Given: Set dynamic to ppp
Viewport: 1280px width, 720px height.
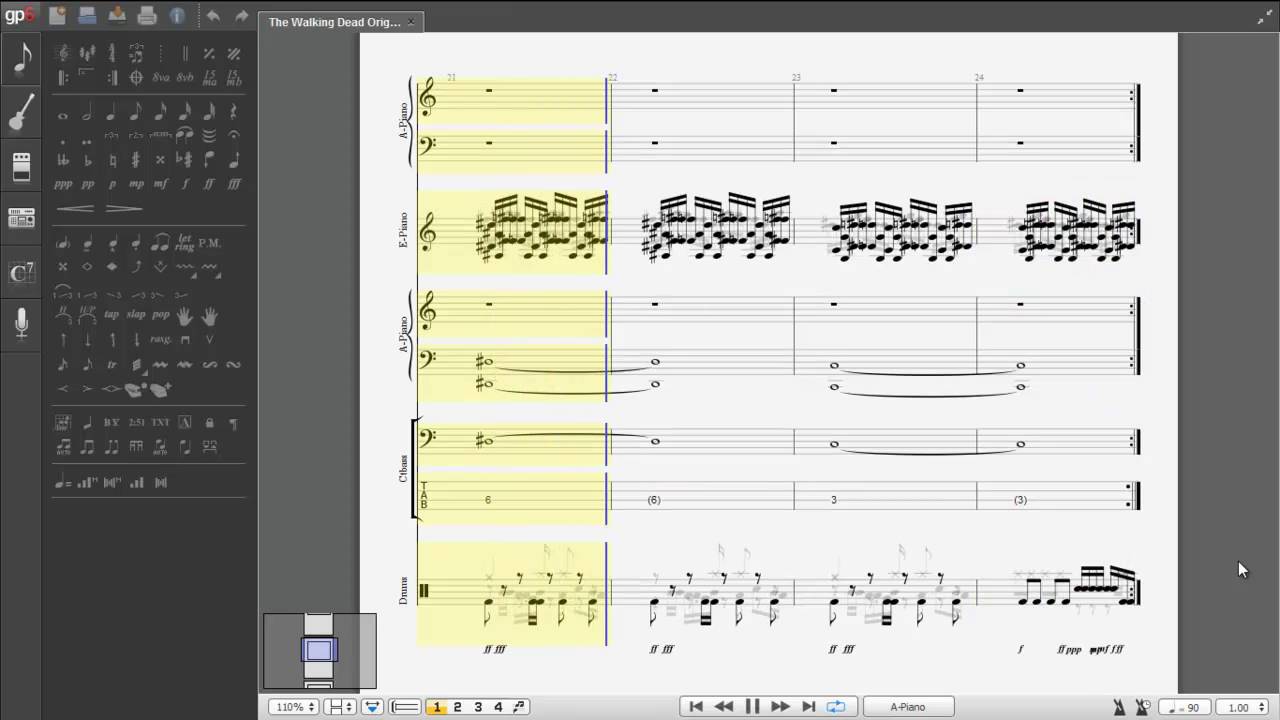Looking at the screenshot, I should click(x=63, y=184).
